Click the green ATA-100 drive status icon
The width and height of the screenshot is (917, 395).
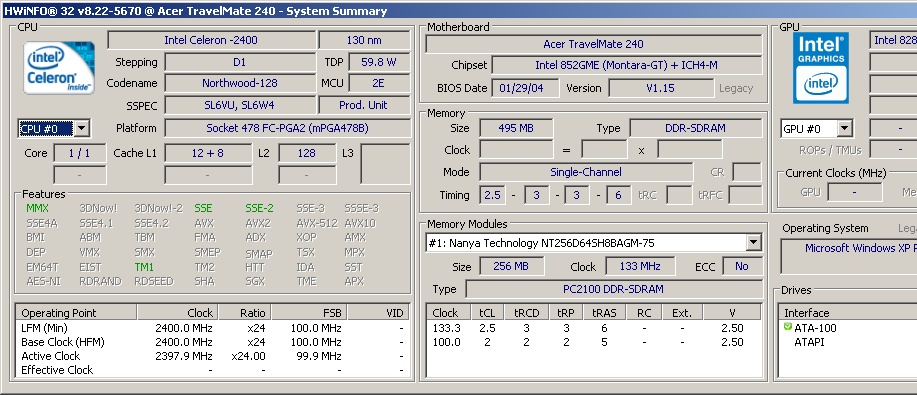coord(787,327)
